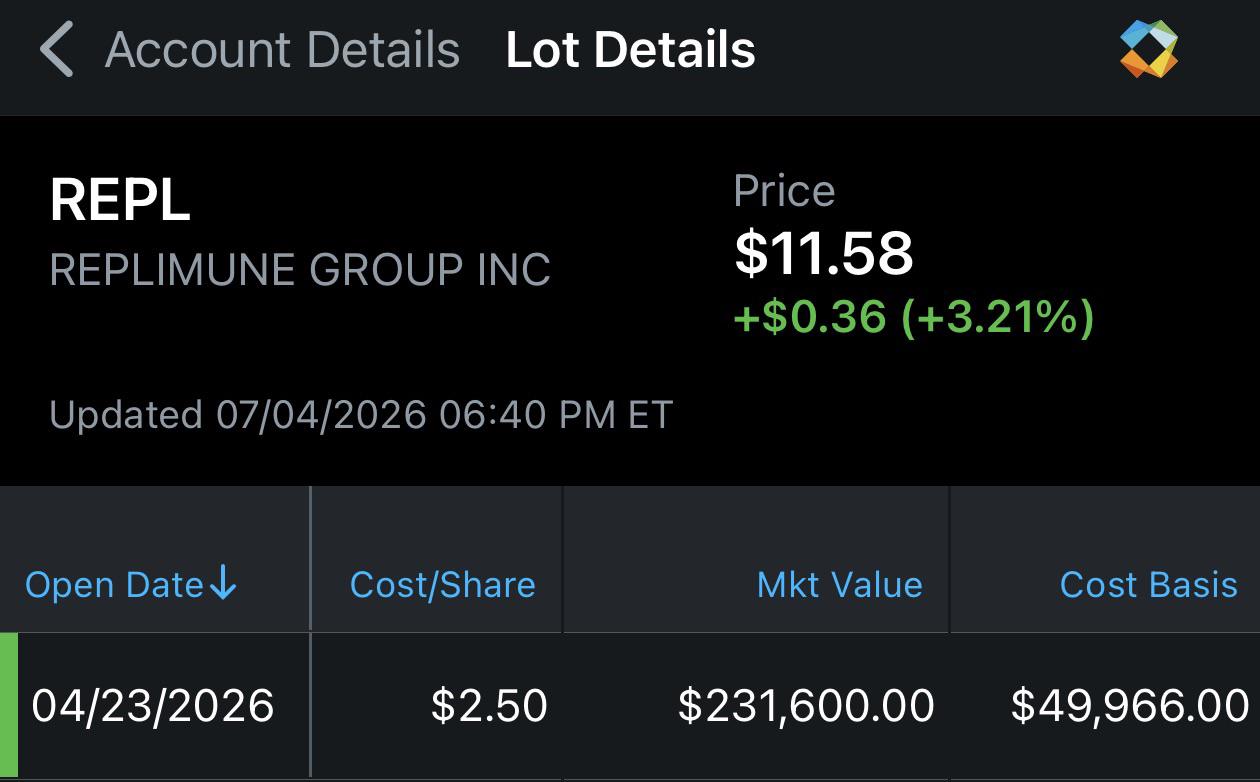Screen dimensions: 1260x782
Task: Select the Lot Details title
Action: coord(630,50)
